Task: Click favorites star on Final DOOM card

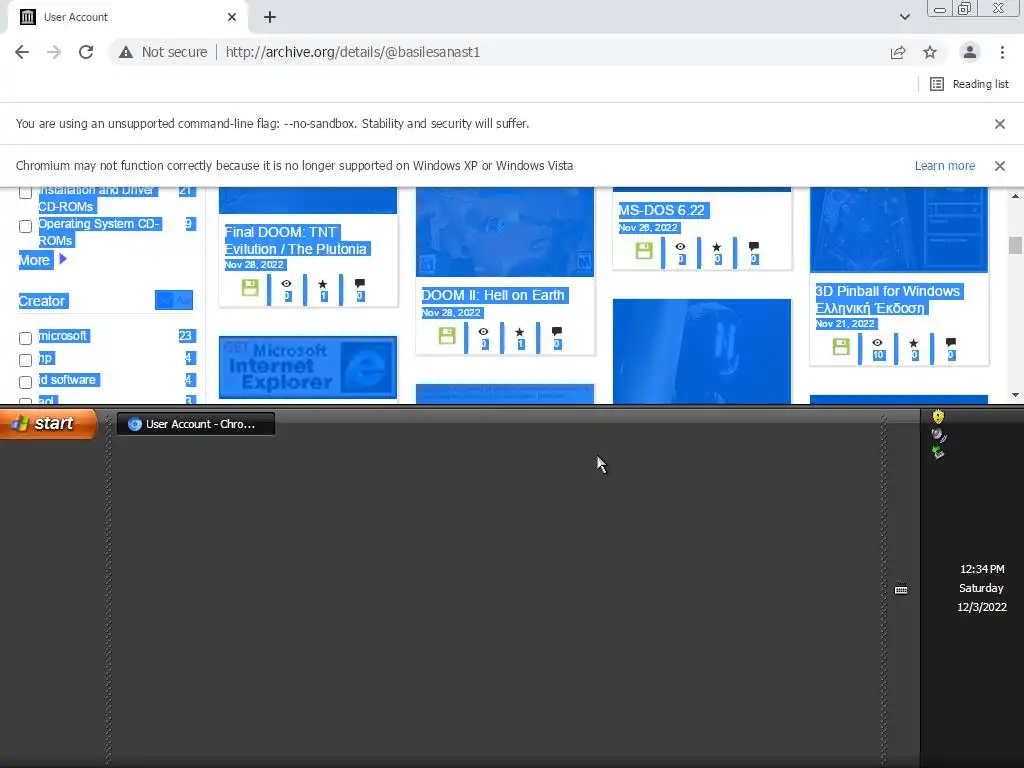Action: (323, 284)
